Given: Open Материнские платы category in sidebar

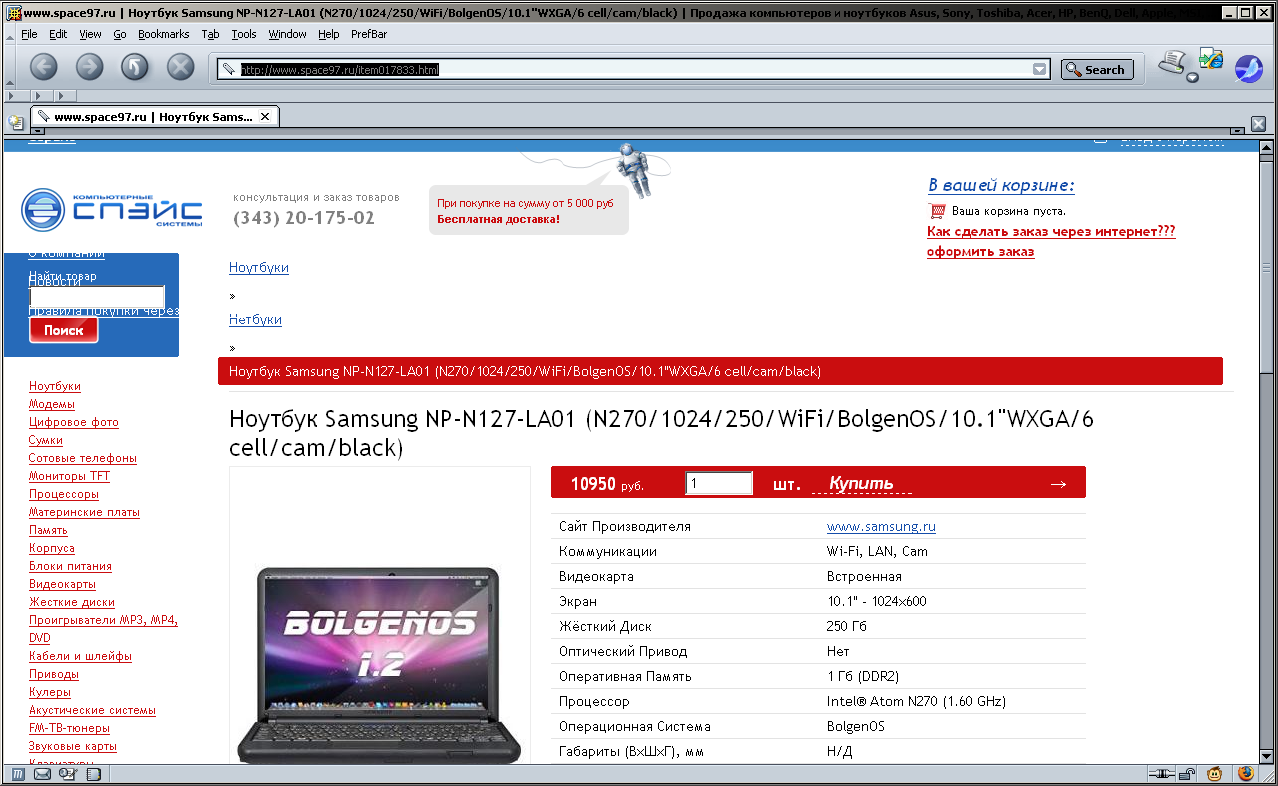Looking at the screenshot, I should 84,512.
